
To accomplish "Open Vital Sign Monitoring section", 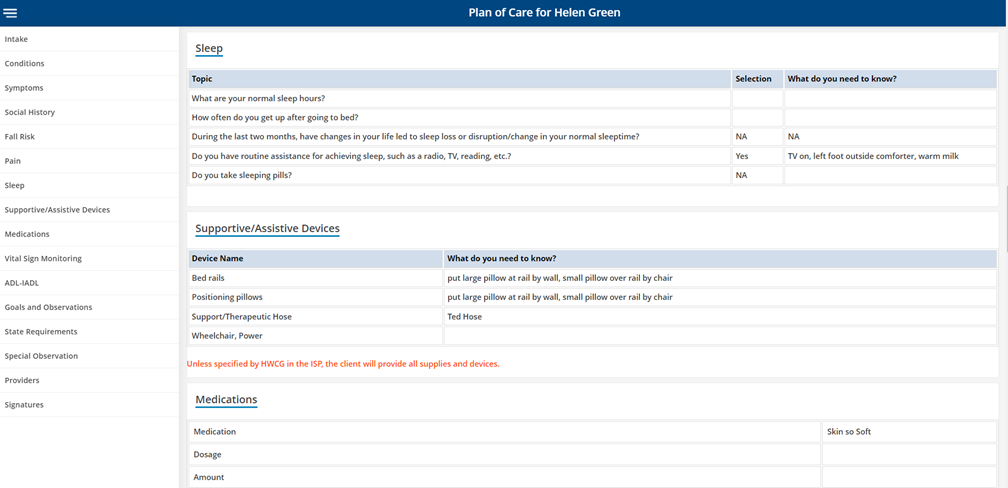I will (43, 258).
